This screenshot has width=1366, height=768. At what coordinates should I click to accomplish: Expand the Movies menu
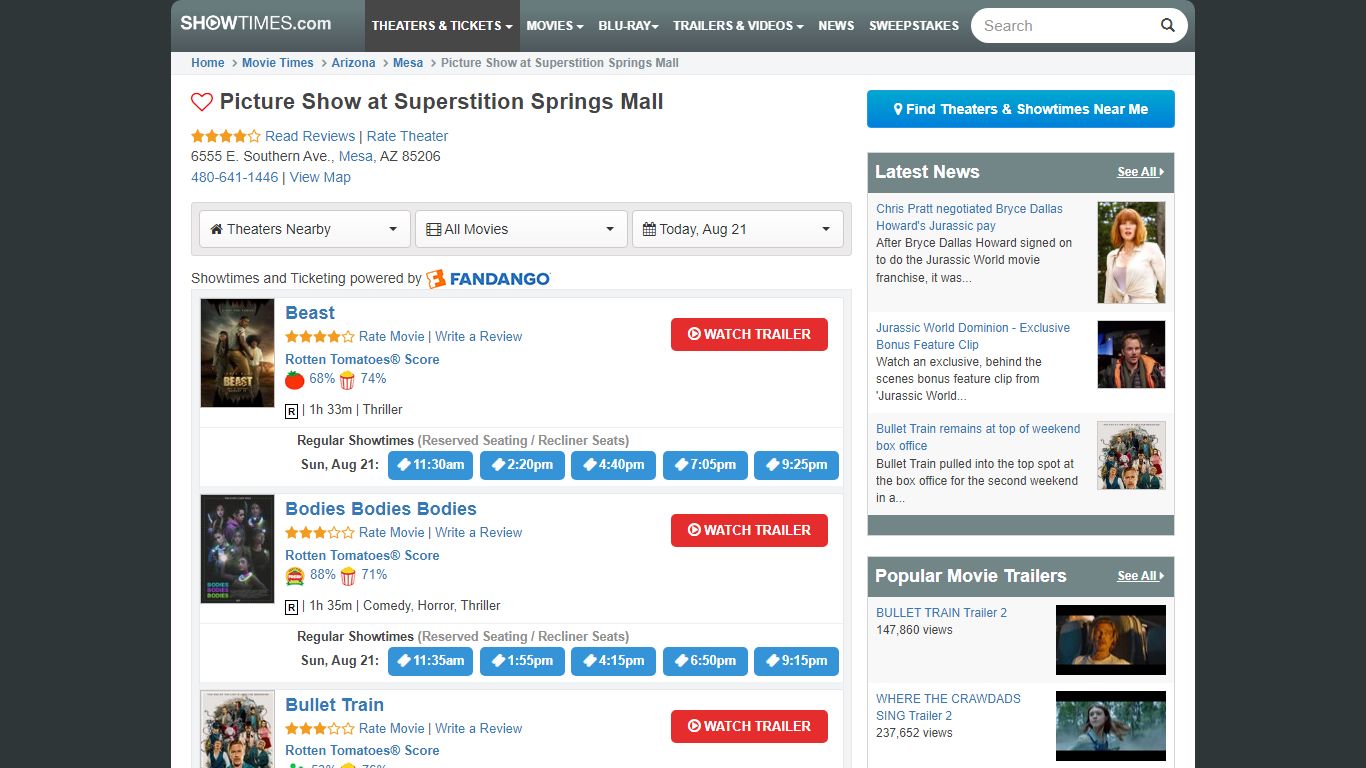[554, 26]
